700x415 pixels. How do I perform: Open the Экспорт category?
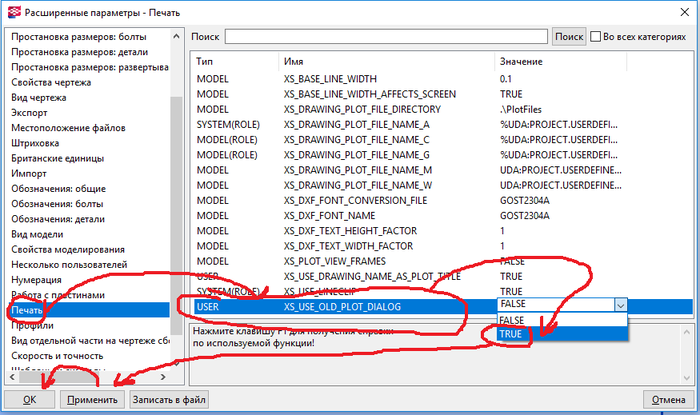29,112
